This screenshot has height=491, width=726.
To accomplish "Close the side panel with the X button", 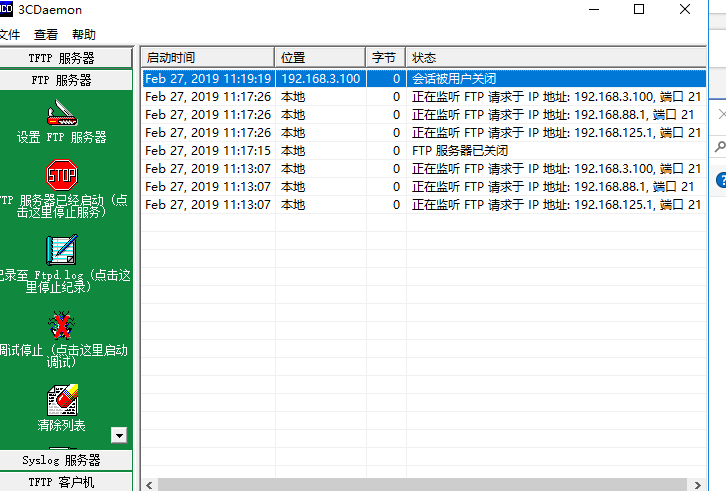I will [722, 114].
